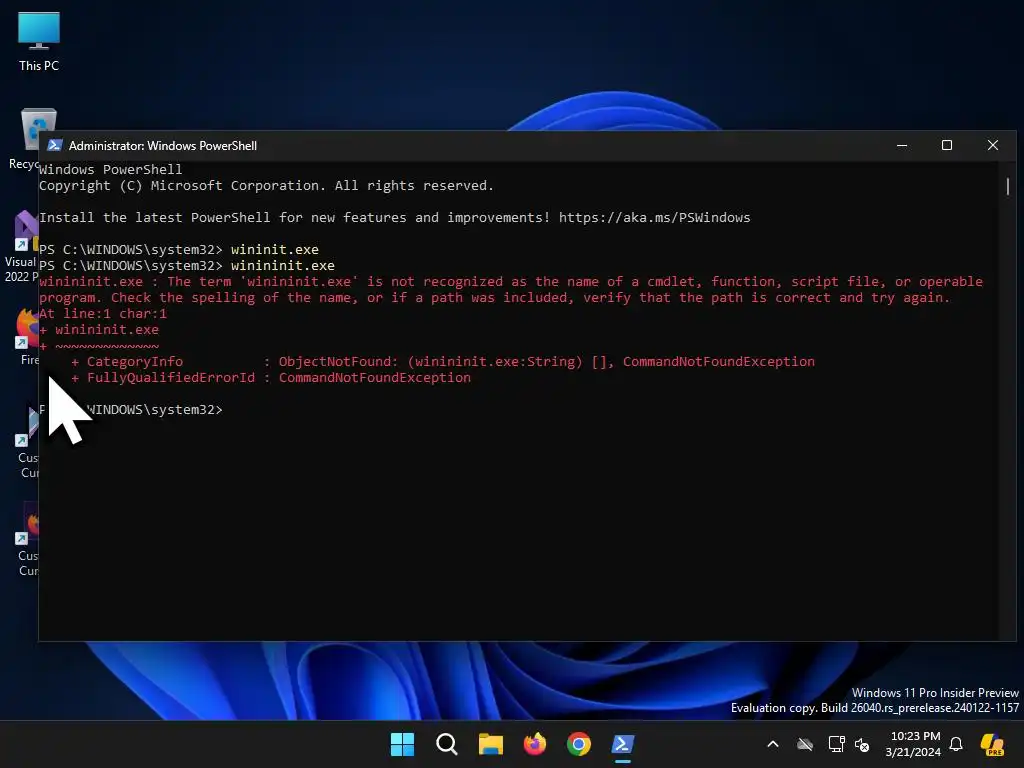Click the PowerShell vertical scrollbar thumb
Viewport: 1024px width, 768px height.
(x=1008, y=187)
